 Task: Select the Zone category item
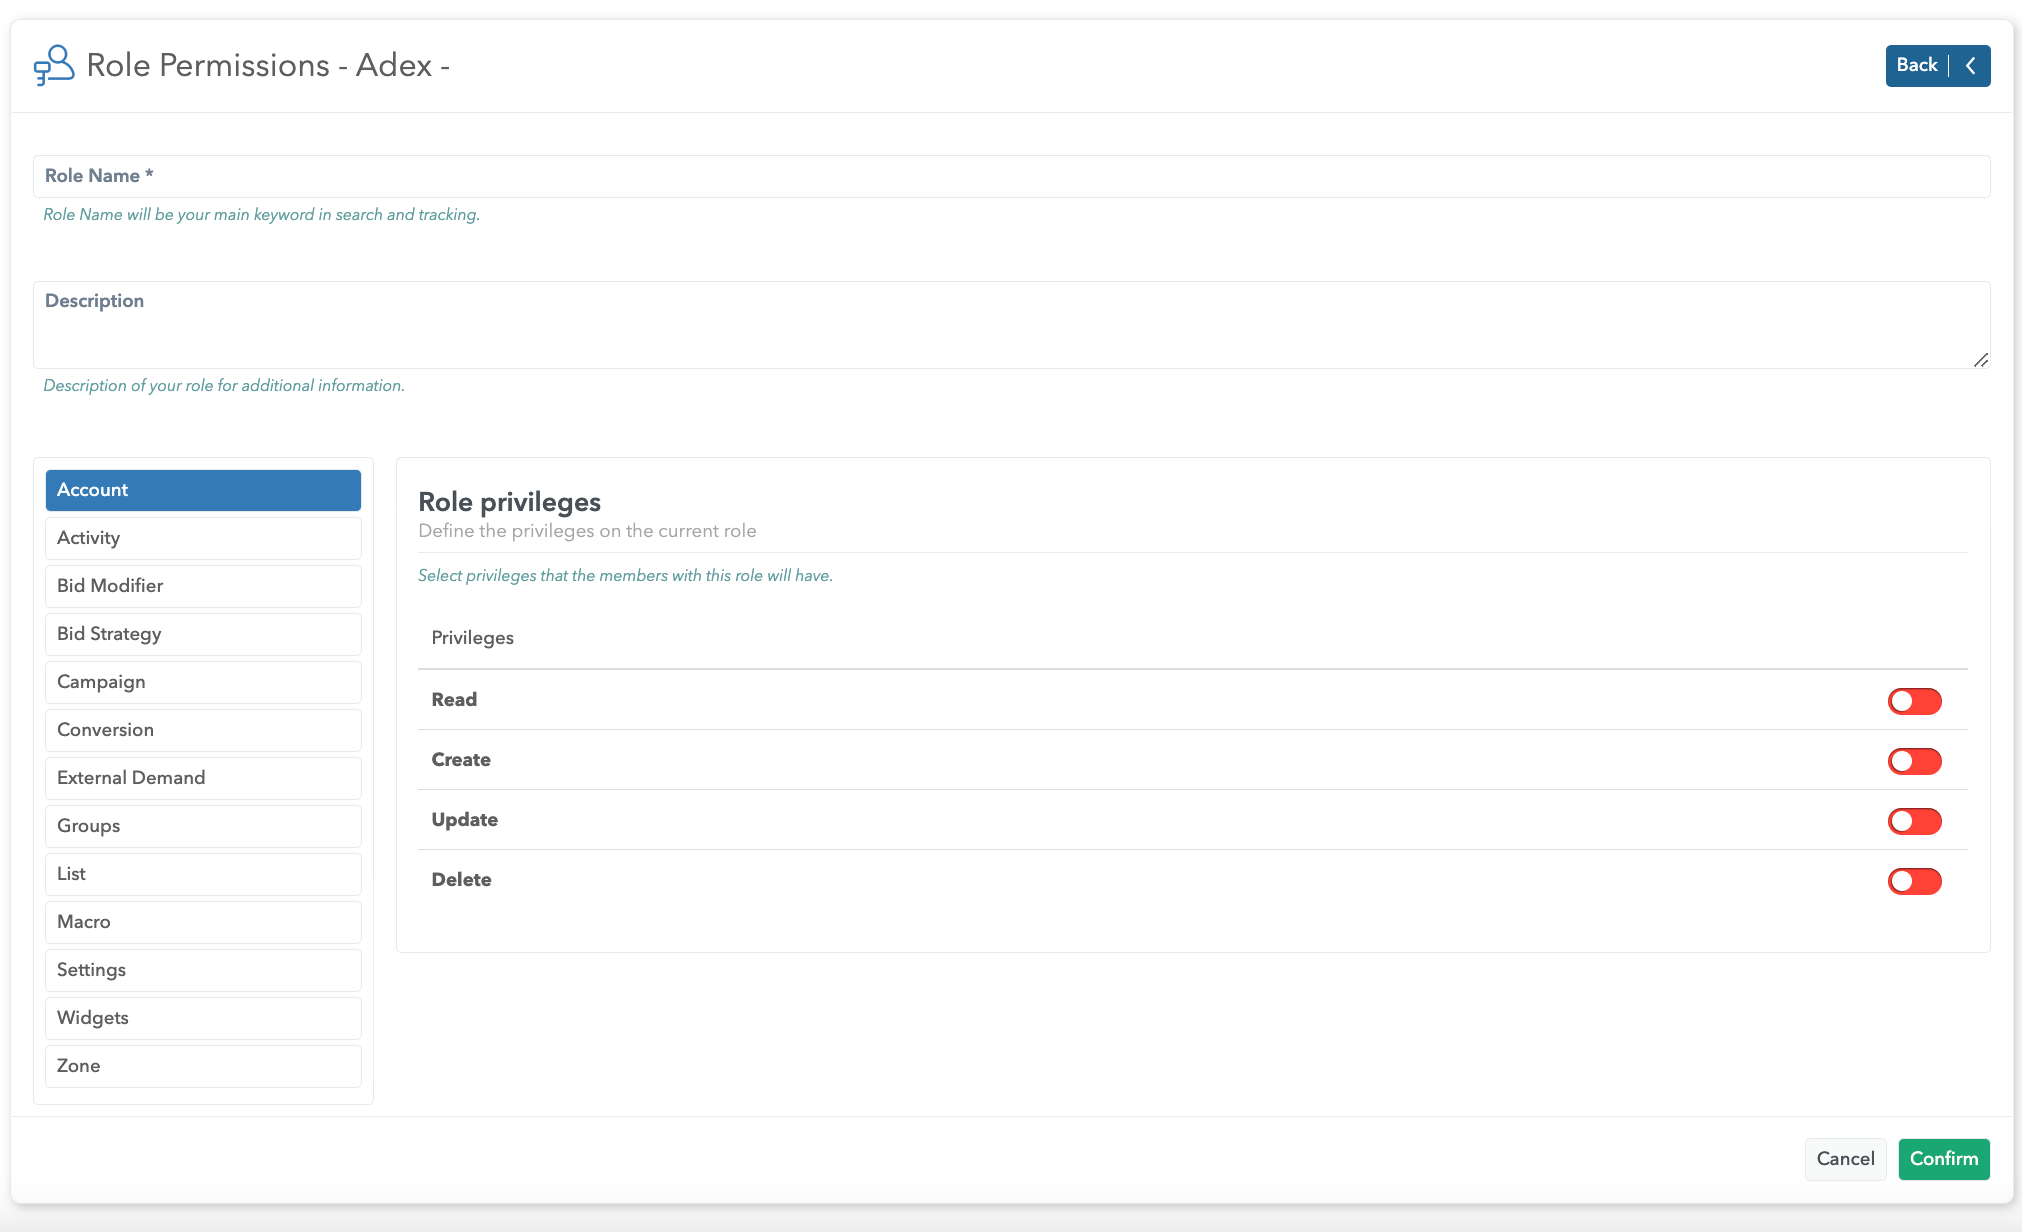(x=203, y=1066)
